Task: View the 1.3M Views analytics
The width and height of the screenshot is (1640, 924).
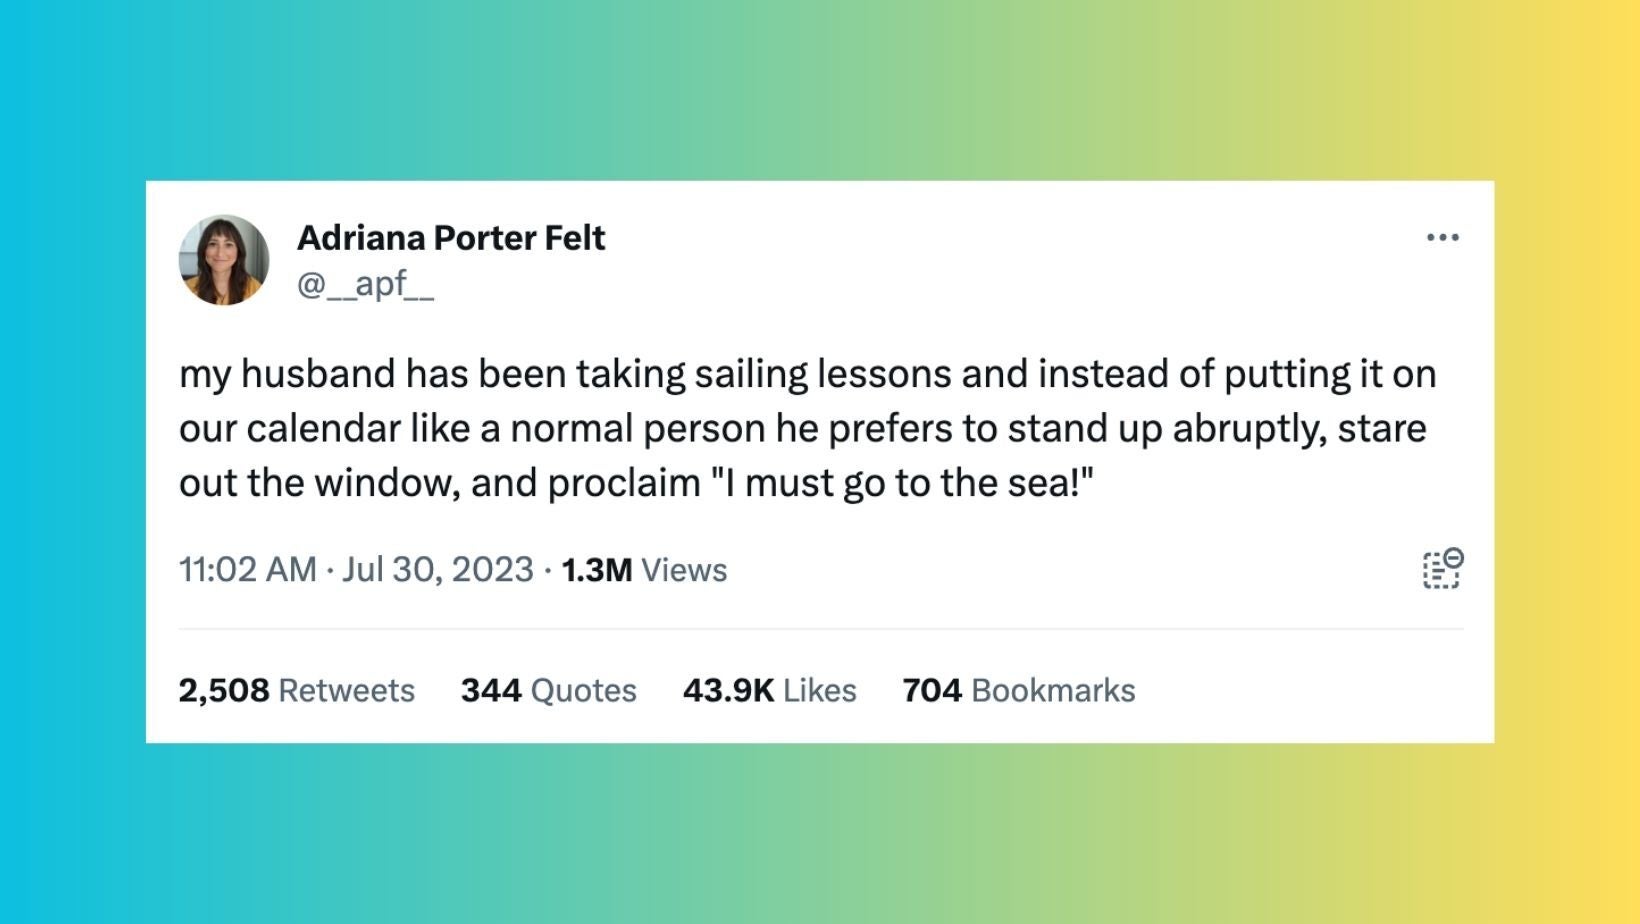Action: [x=644, y=570]
